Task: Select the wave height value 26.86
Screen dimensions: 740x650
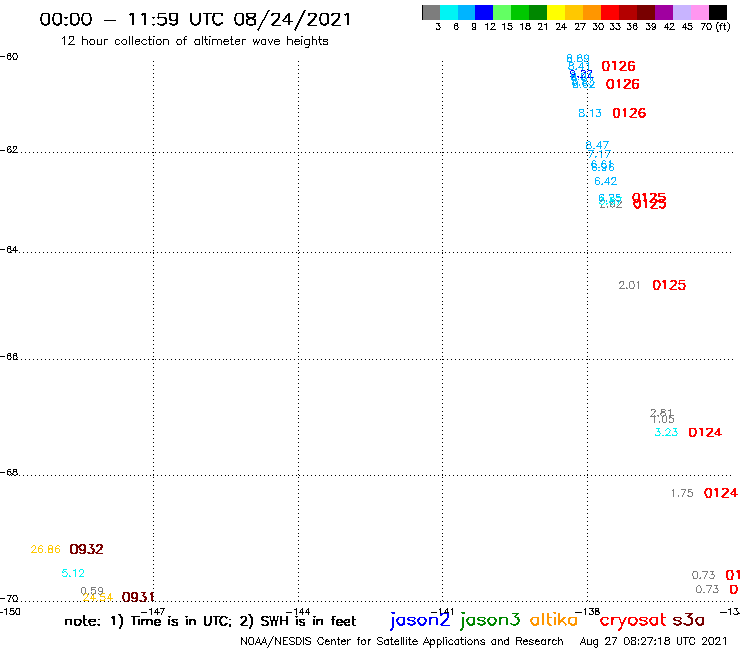Action: [45, 549]
